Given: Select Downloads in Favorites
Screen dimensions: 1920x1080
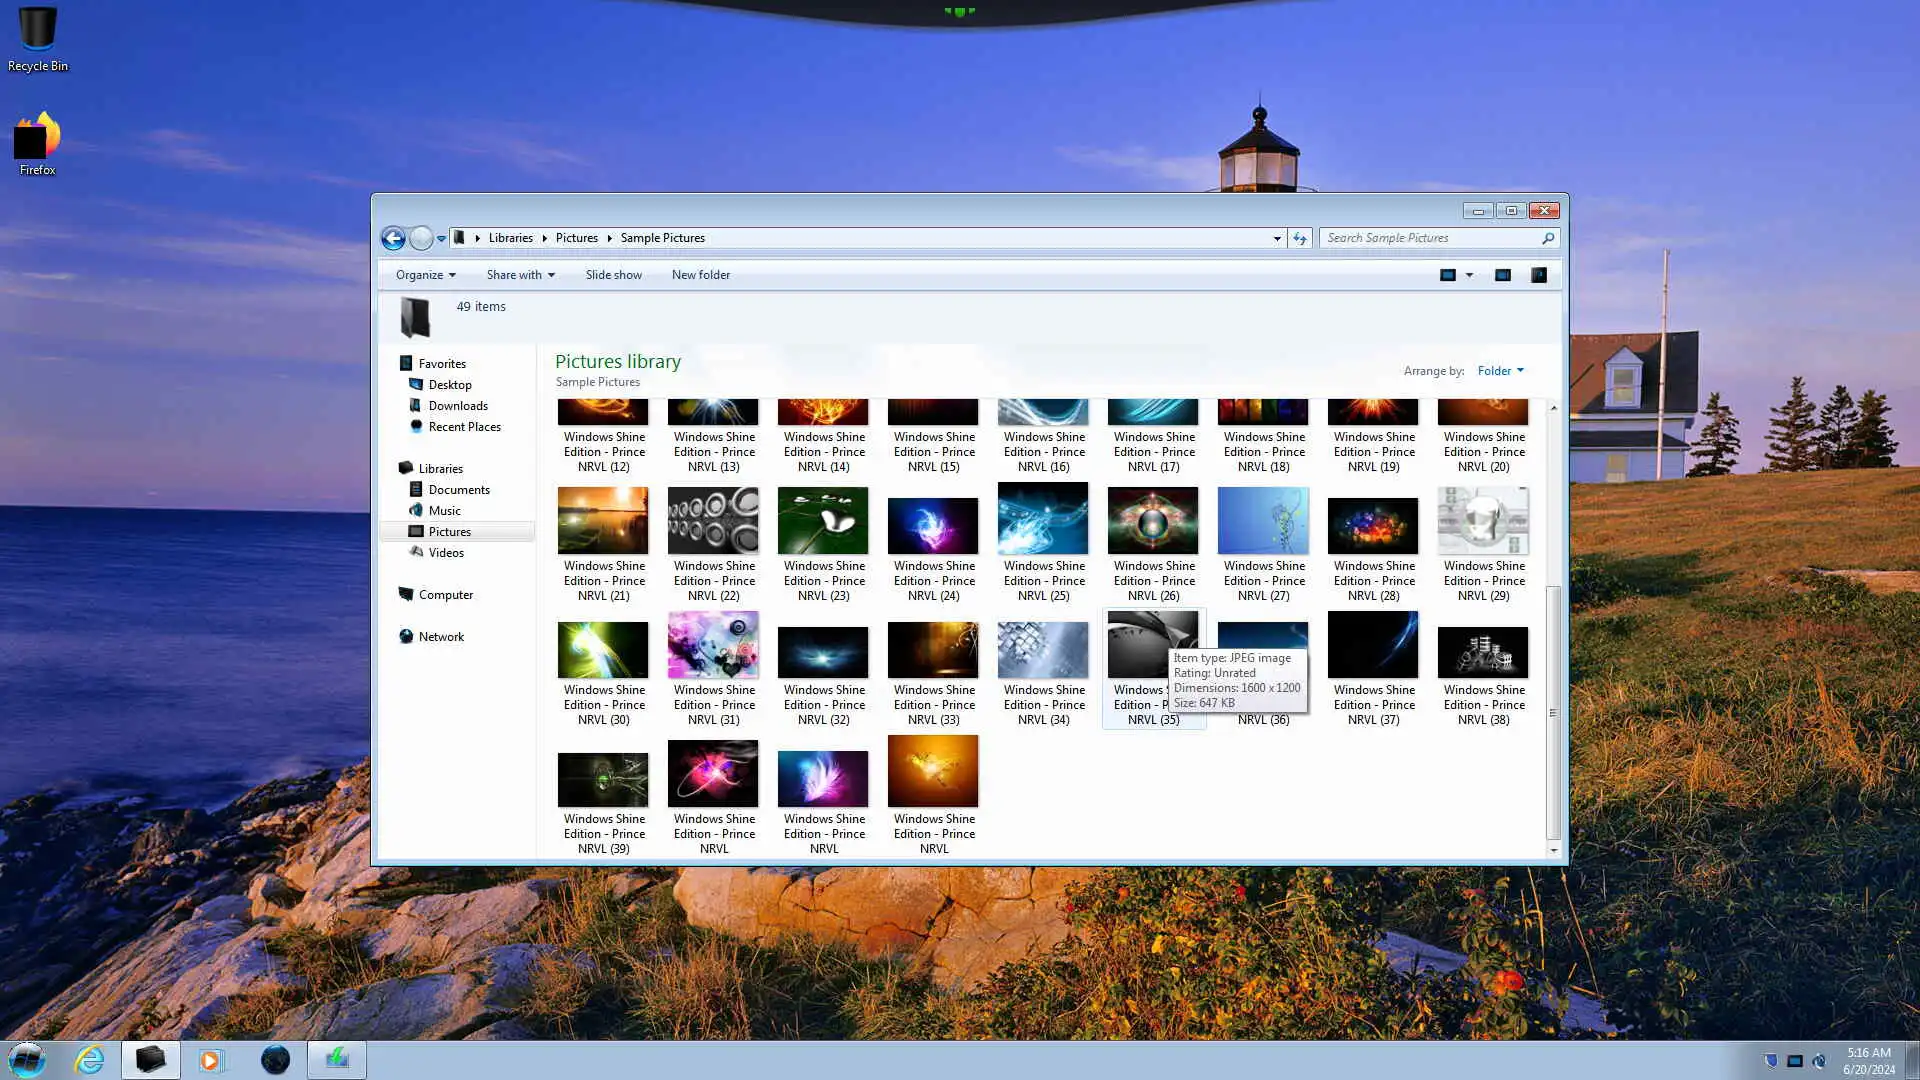Looking at the screenshot, I should click(x=458, y=406).
